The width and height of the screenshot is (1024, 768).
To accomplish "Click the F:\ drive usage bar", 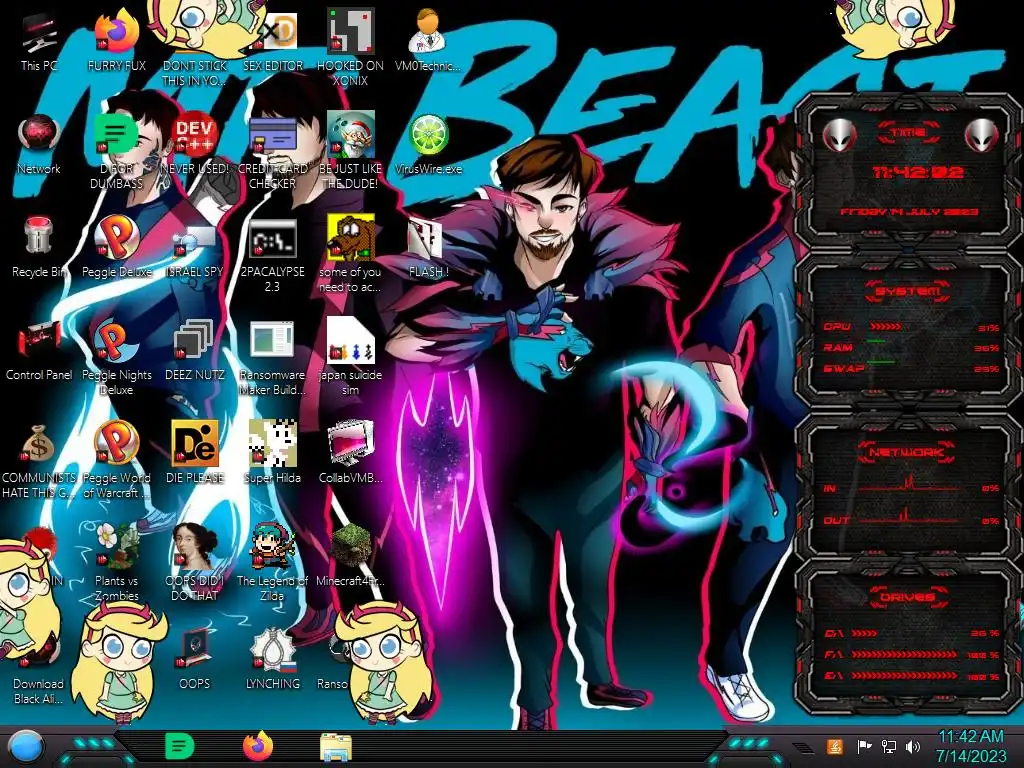I will pyautogui.click(x=904, y=654).
